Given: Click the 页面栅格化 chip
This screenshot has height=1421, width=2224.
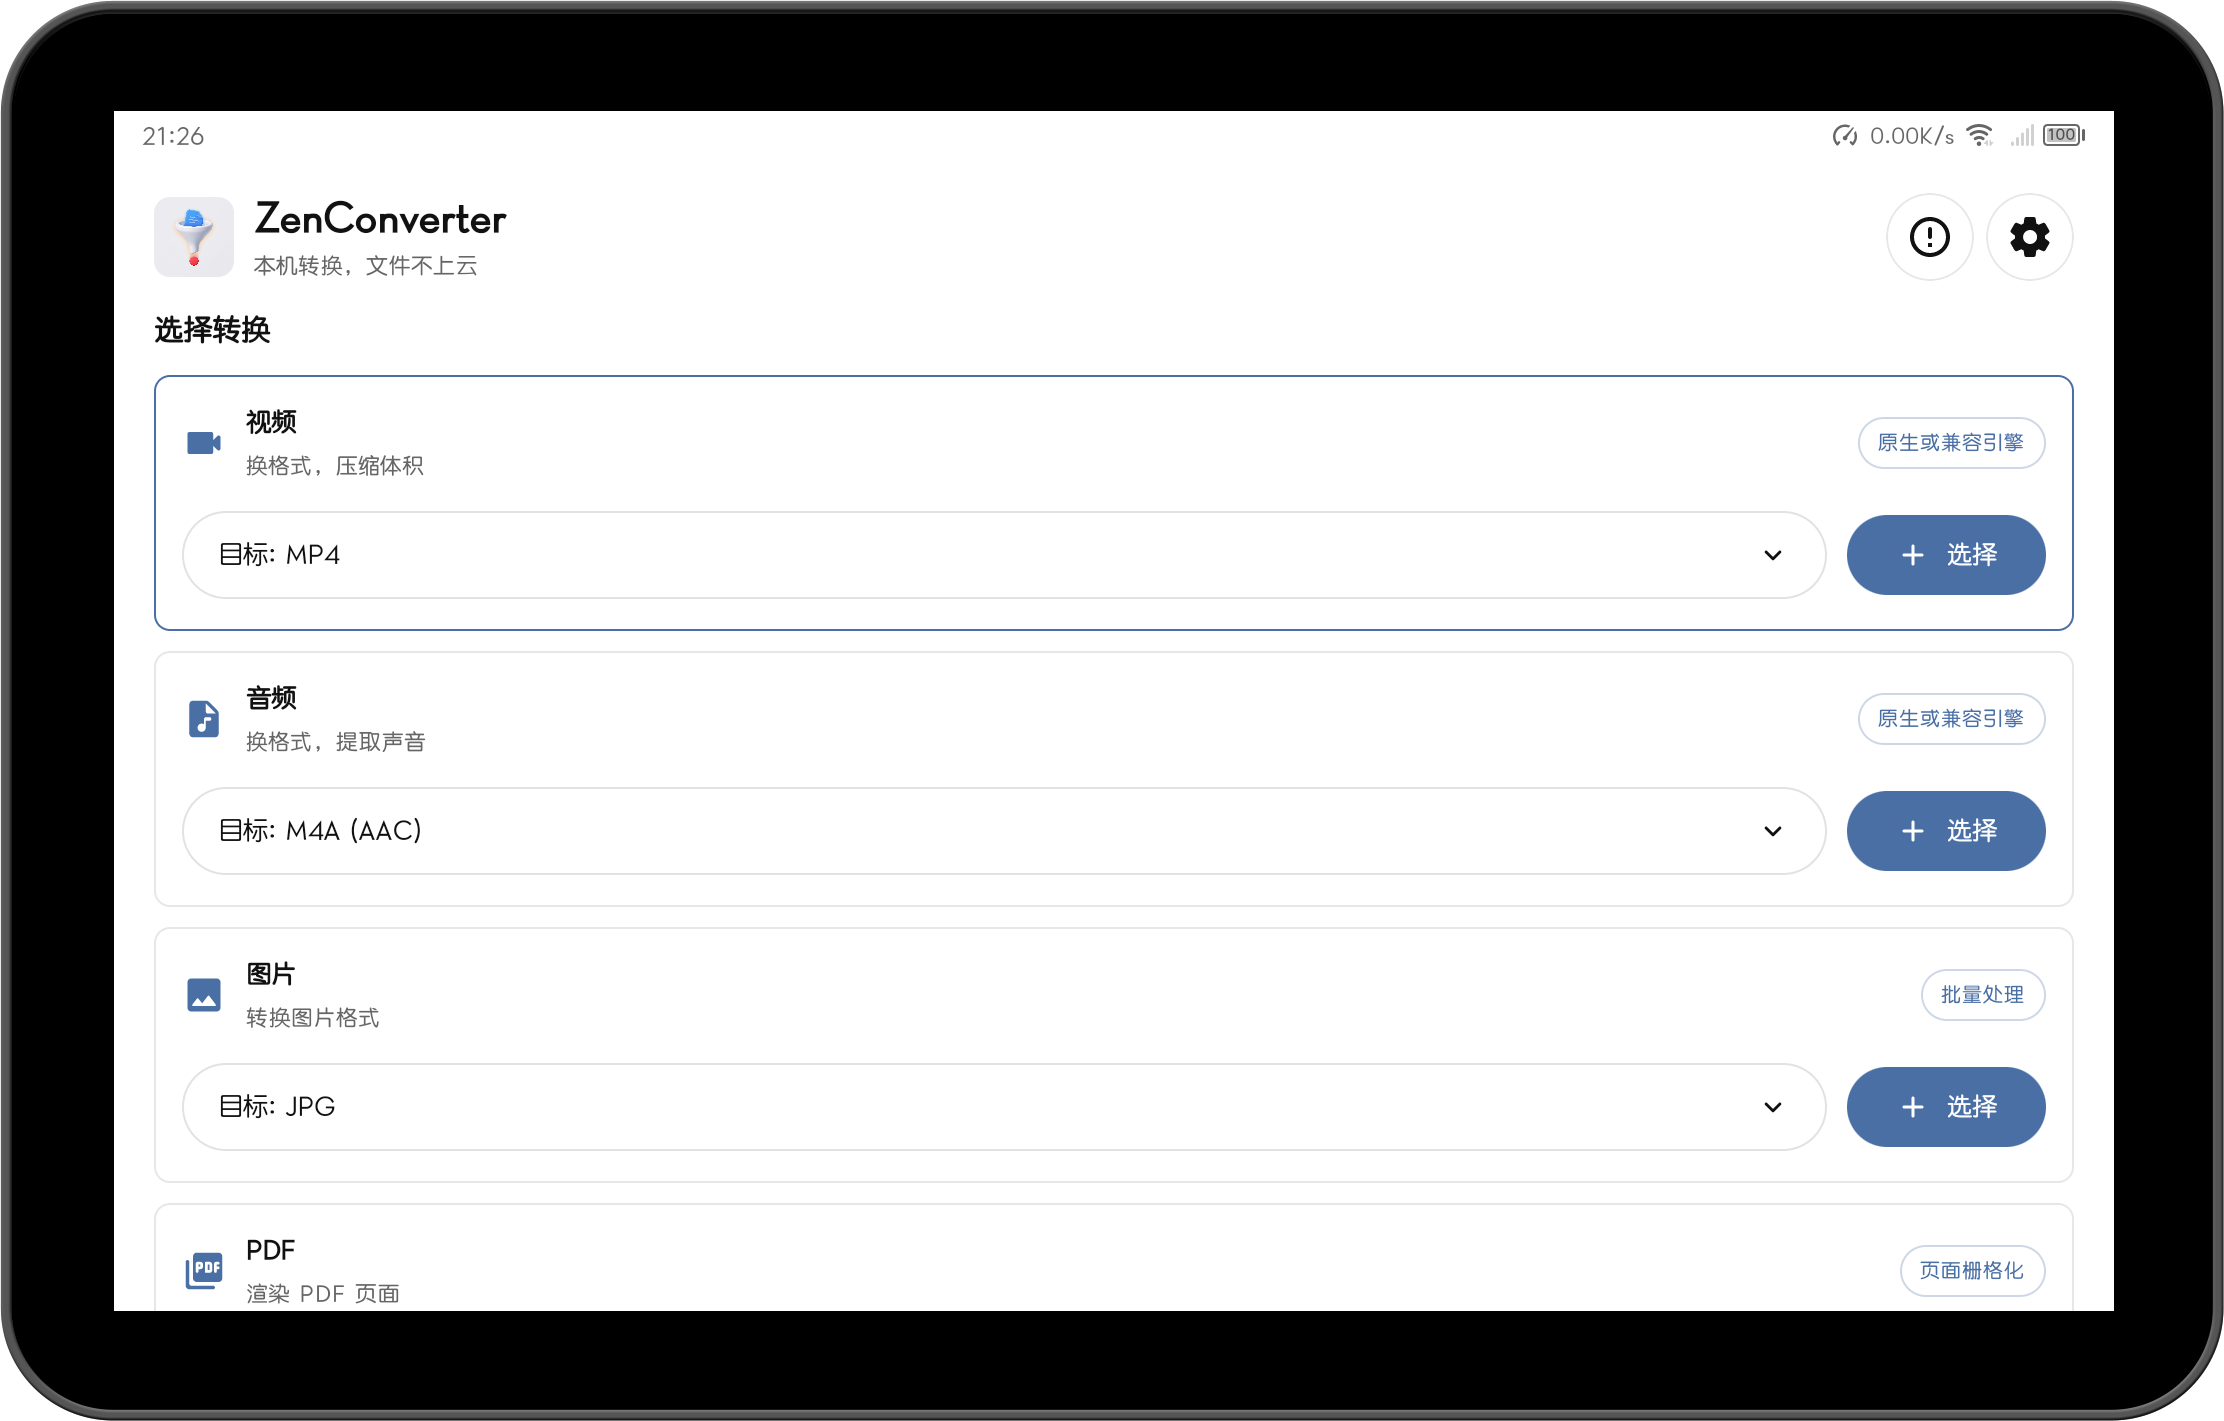Looking at the screenshot, I should [1972, 1271].
